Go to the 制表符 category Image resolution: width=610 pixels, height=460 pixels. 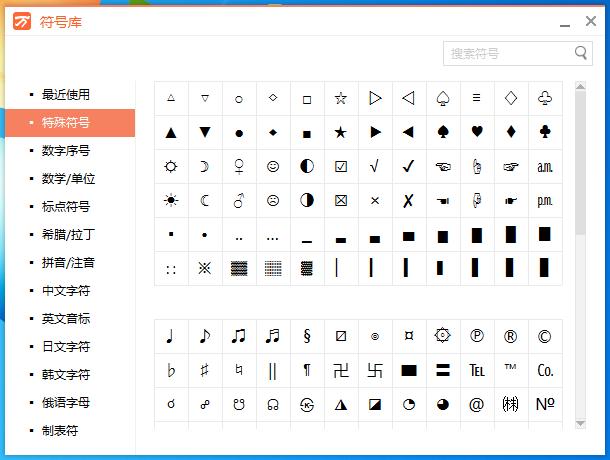(x=60, y=431)
